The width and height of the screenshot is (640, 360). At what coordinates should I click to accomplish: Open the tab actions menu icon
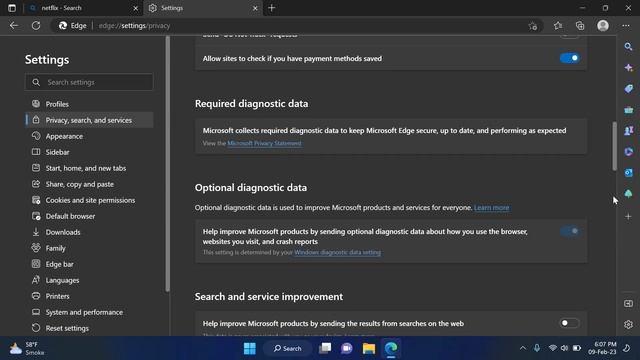click(12, 8)
